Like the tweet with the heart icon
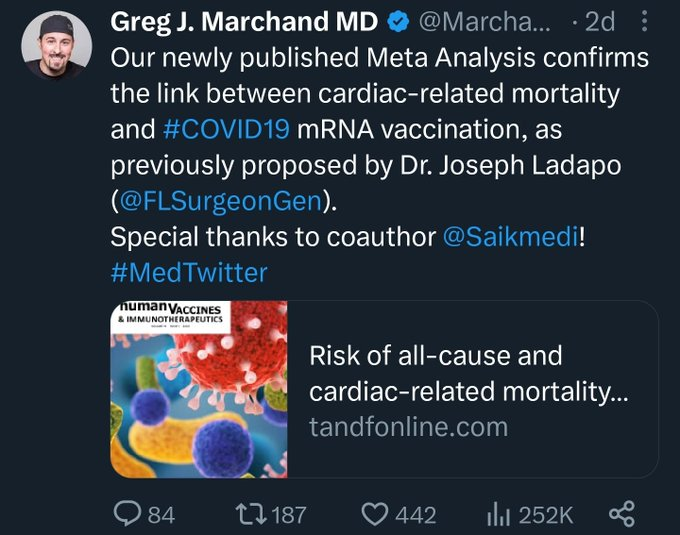This screenshot has width=680, height=535. [x=374, y=514]
